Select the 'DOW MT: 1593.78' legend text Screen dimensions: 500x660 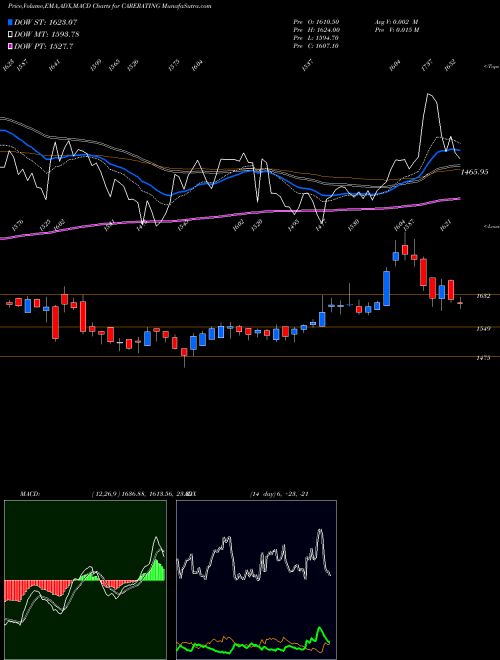(47, 34)
